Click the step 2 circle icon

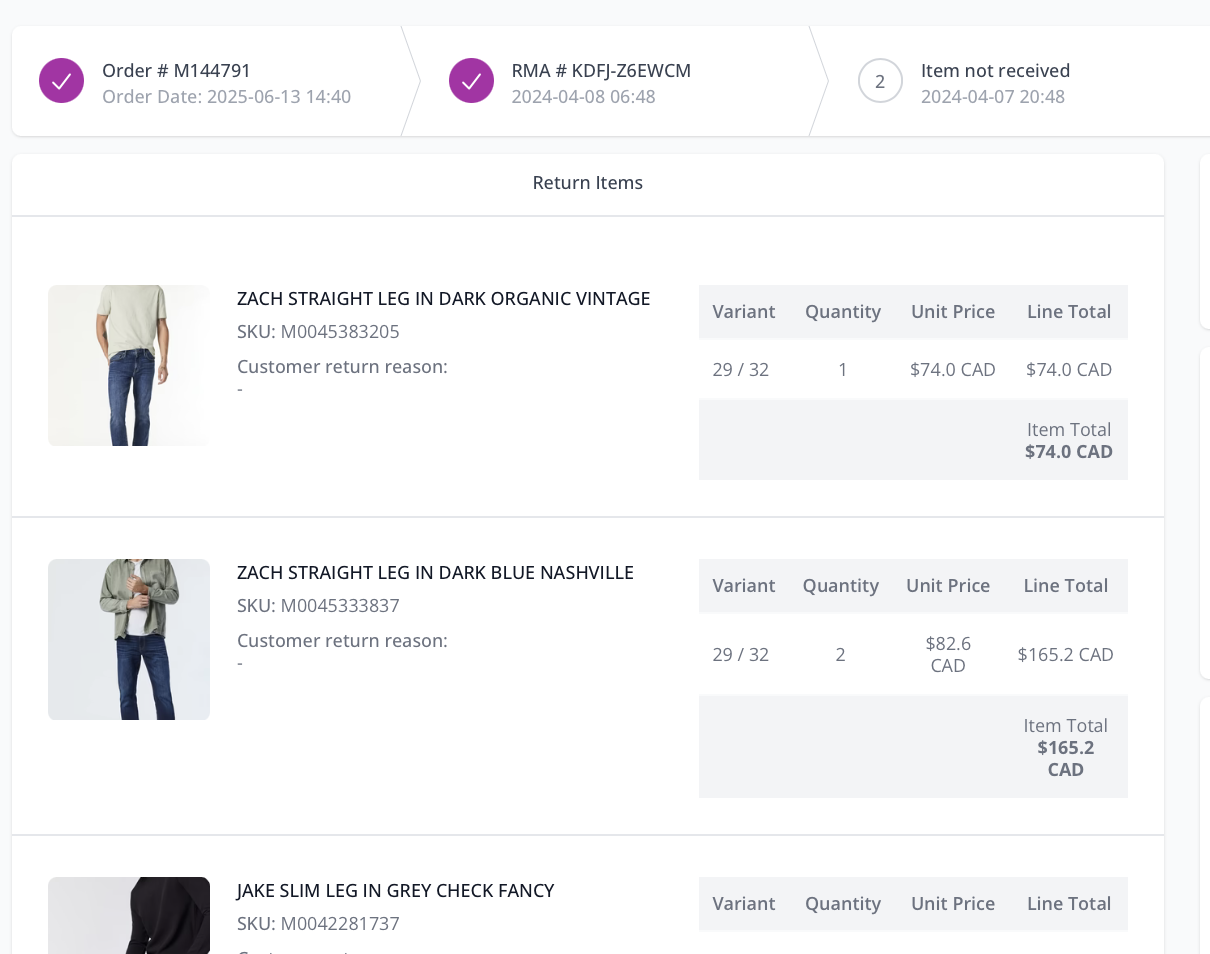click(880, 81)
